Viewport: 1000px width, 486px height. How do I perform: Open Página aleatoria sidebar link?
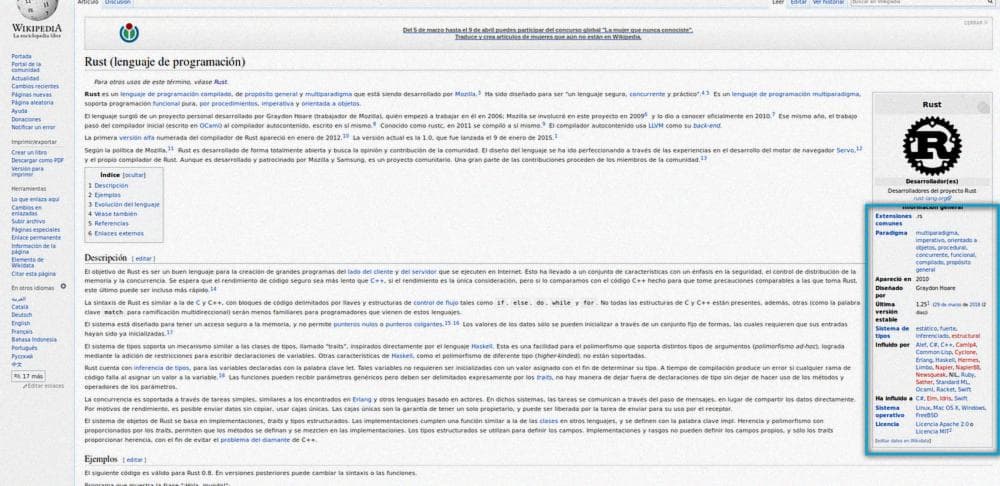tap(32, 102)
